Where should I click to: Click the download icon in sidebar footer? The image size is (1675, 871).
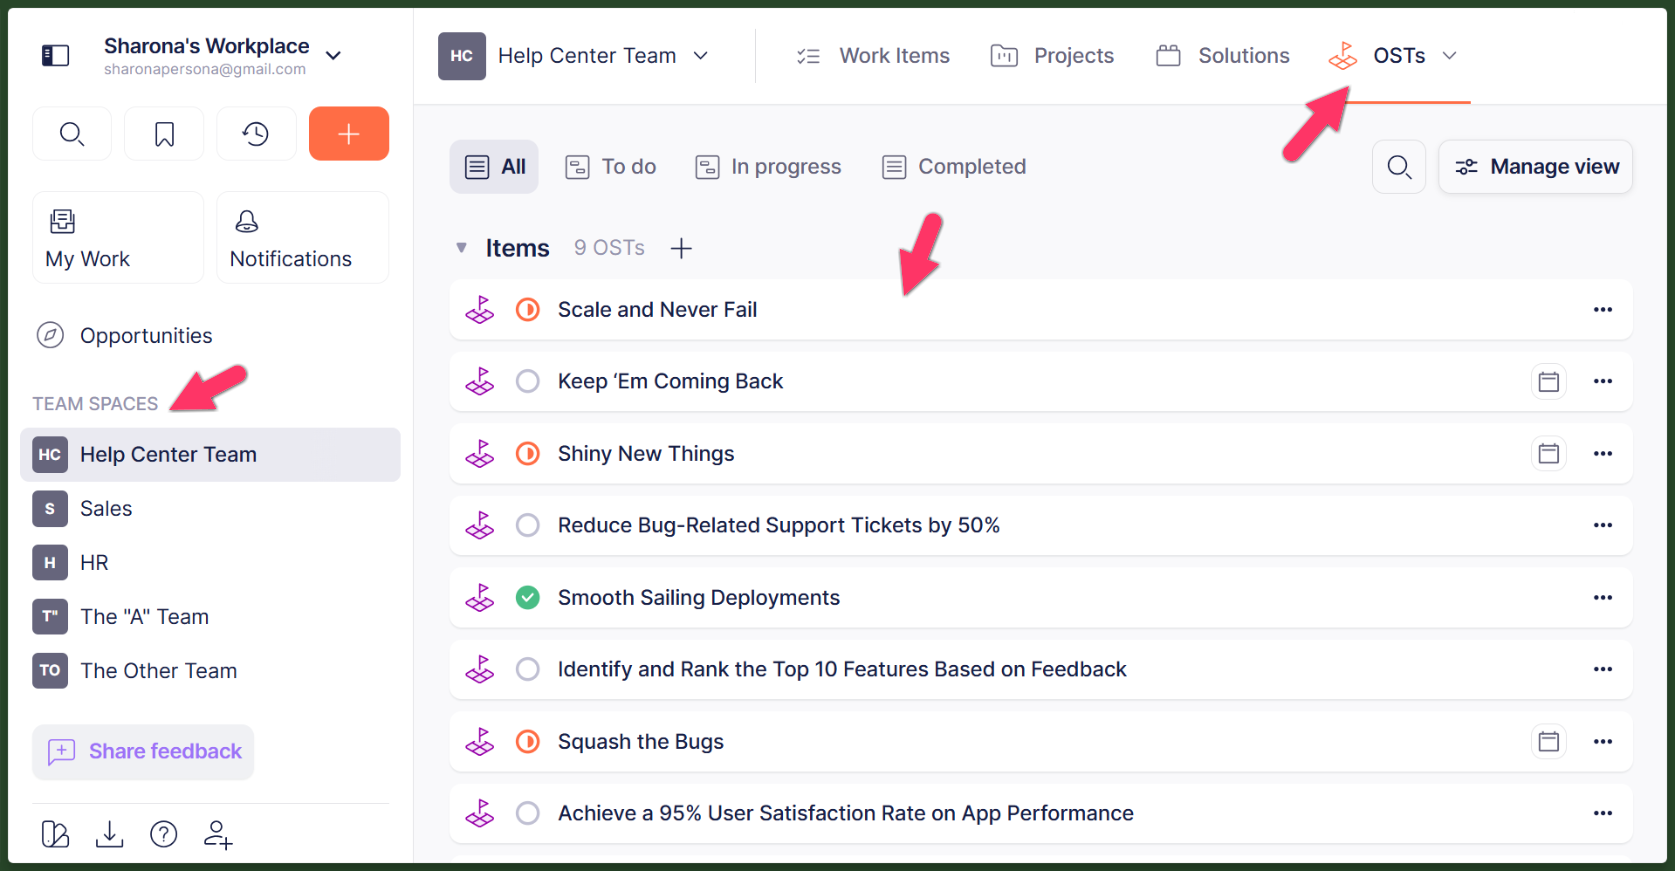pyautogui.click(x=109, y=834)
